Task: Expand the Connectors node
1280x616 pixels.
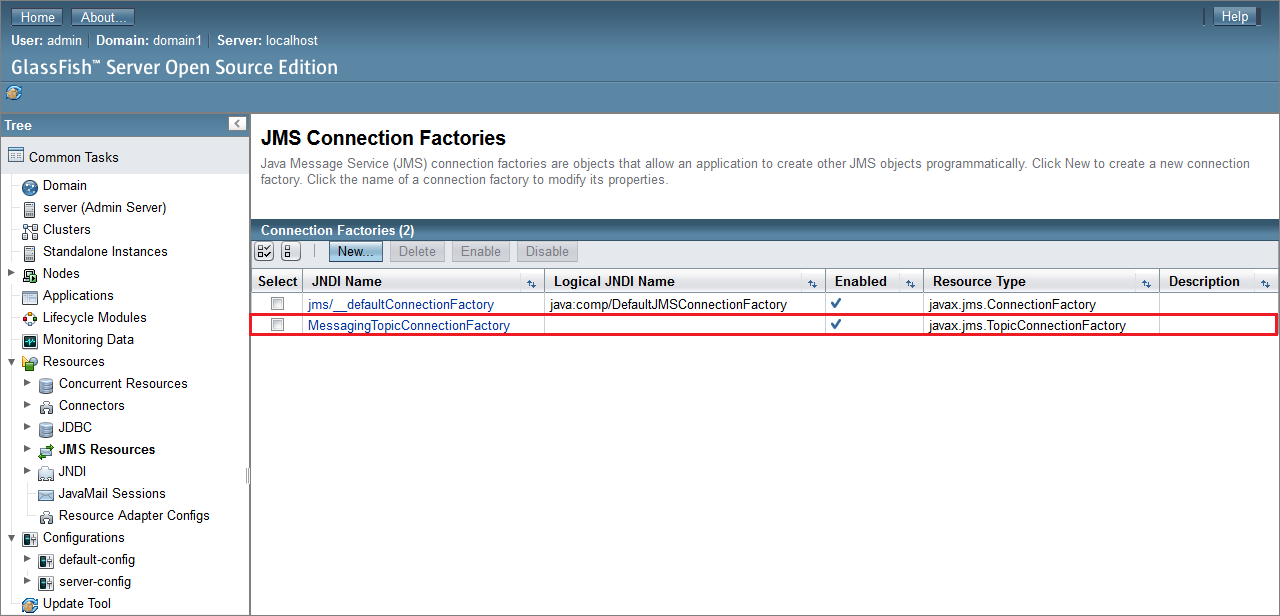Action: tap(27, 405)
